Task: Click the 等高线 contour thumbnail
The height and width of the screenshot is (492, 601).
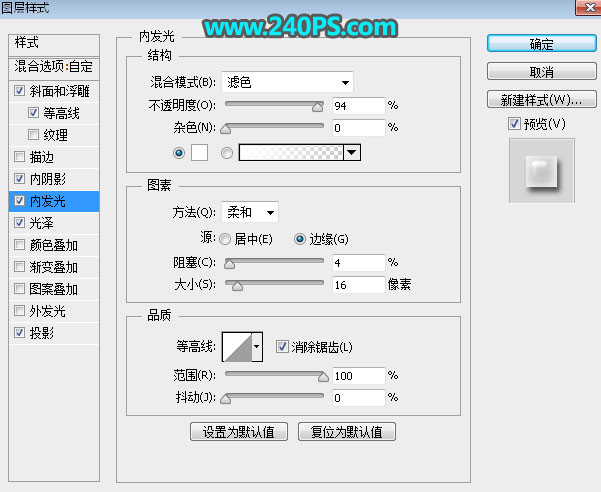Action: pos(237,347)
